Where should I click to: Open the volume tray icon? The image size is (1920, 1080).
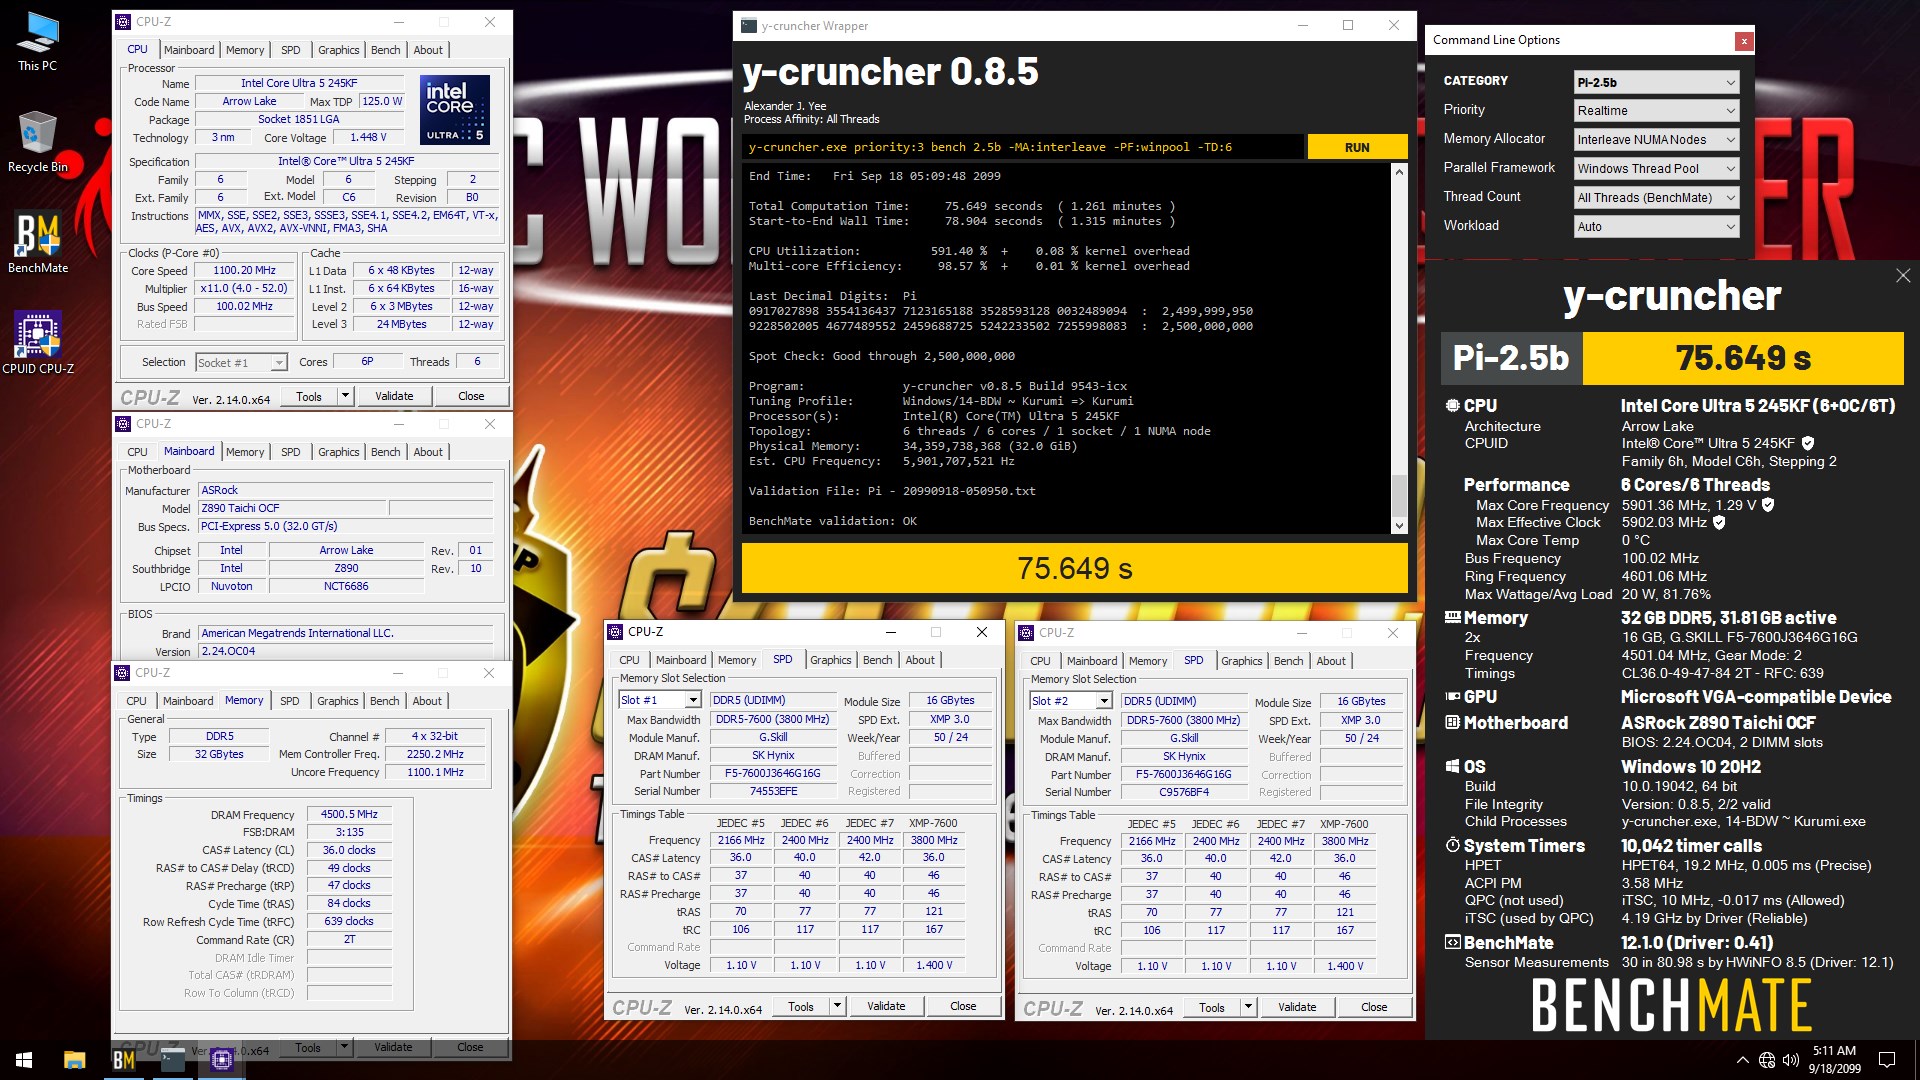point(1790,1060)
